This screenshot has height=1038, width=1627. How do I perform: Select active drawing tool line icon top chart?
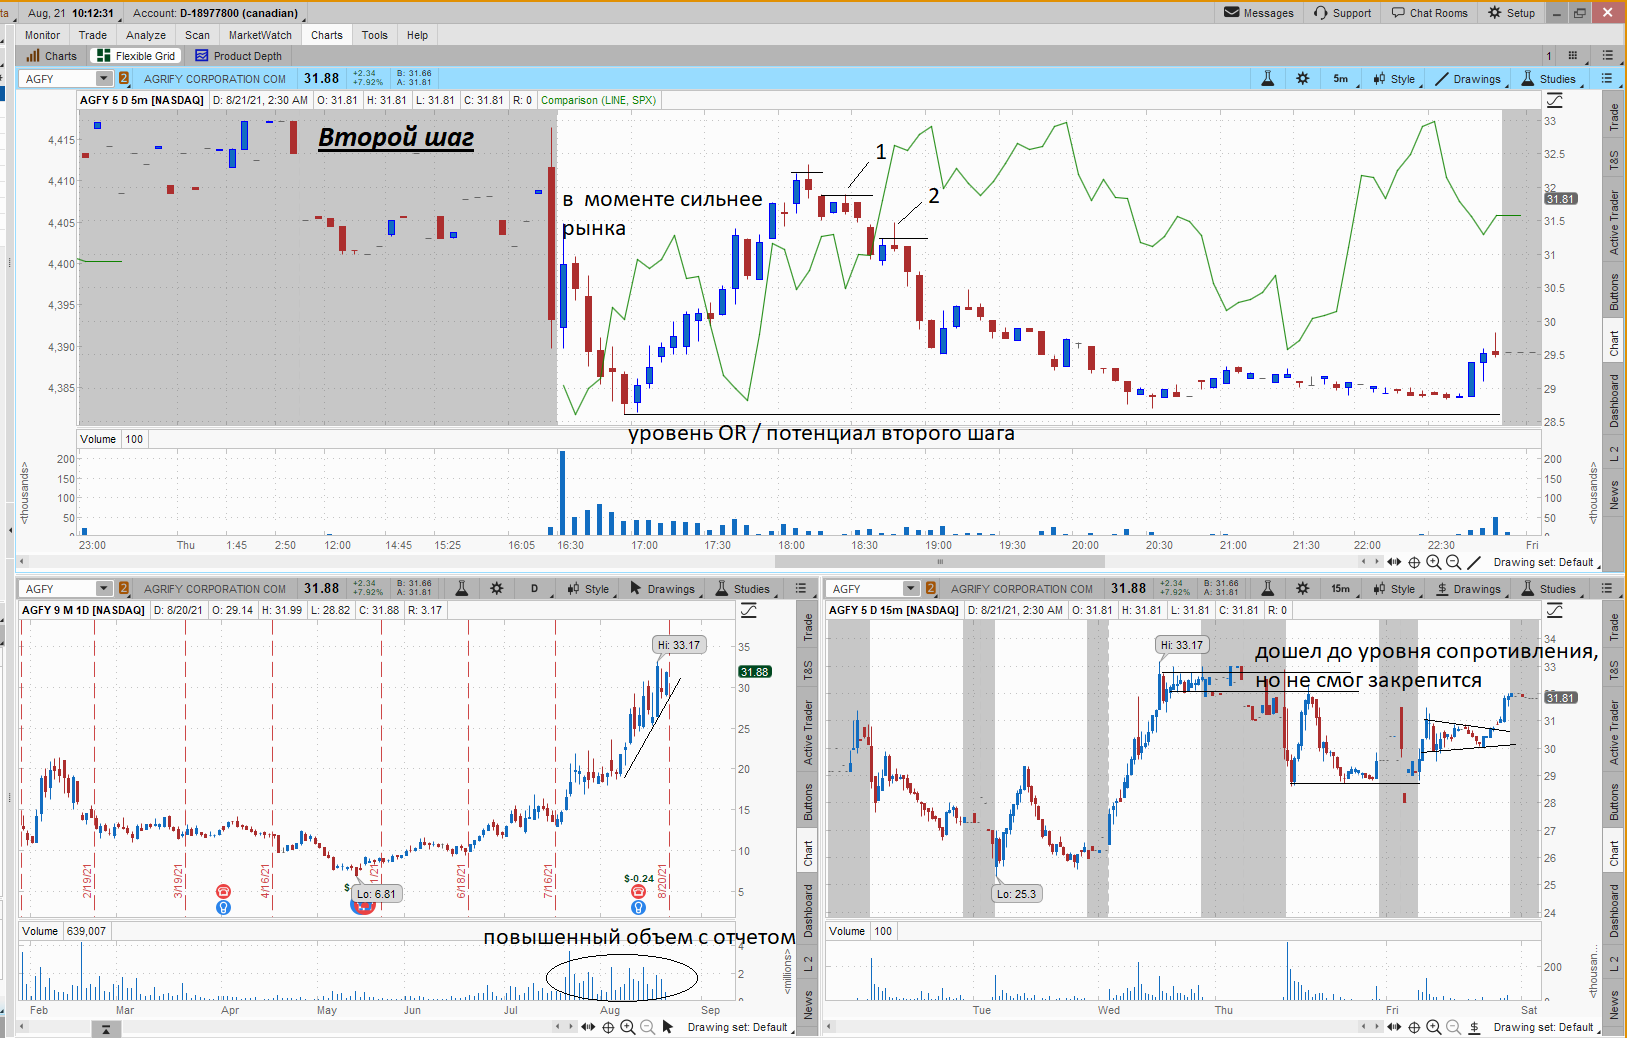click(1473, 562)
